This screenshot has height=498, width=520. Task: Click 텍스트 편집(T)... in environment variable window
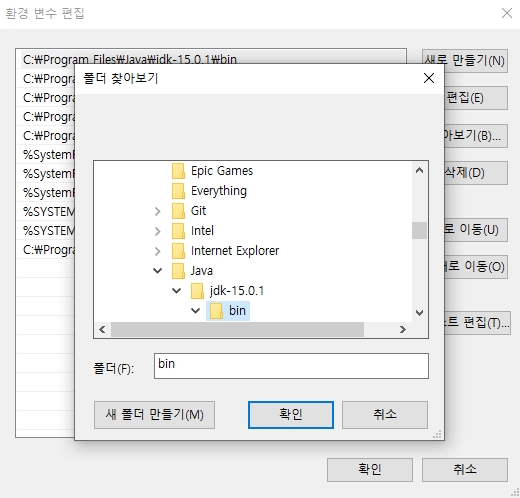[x=477, y=323]
